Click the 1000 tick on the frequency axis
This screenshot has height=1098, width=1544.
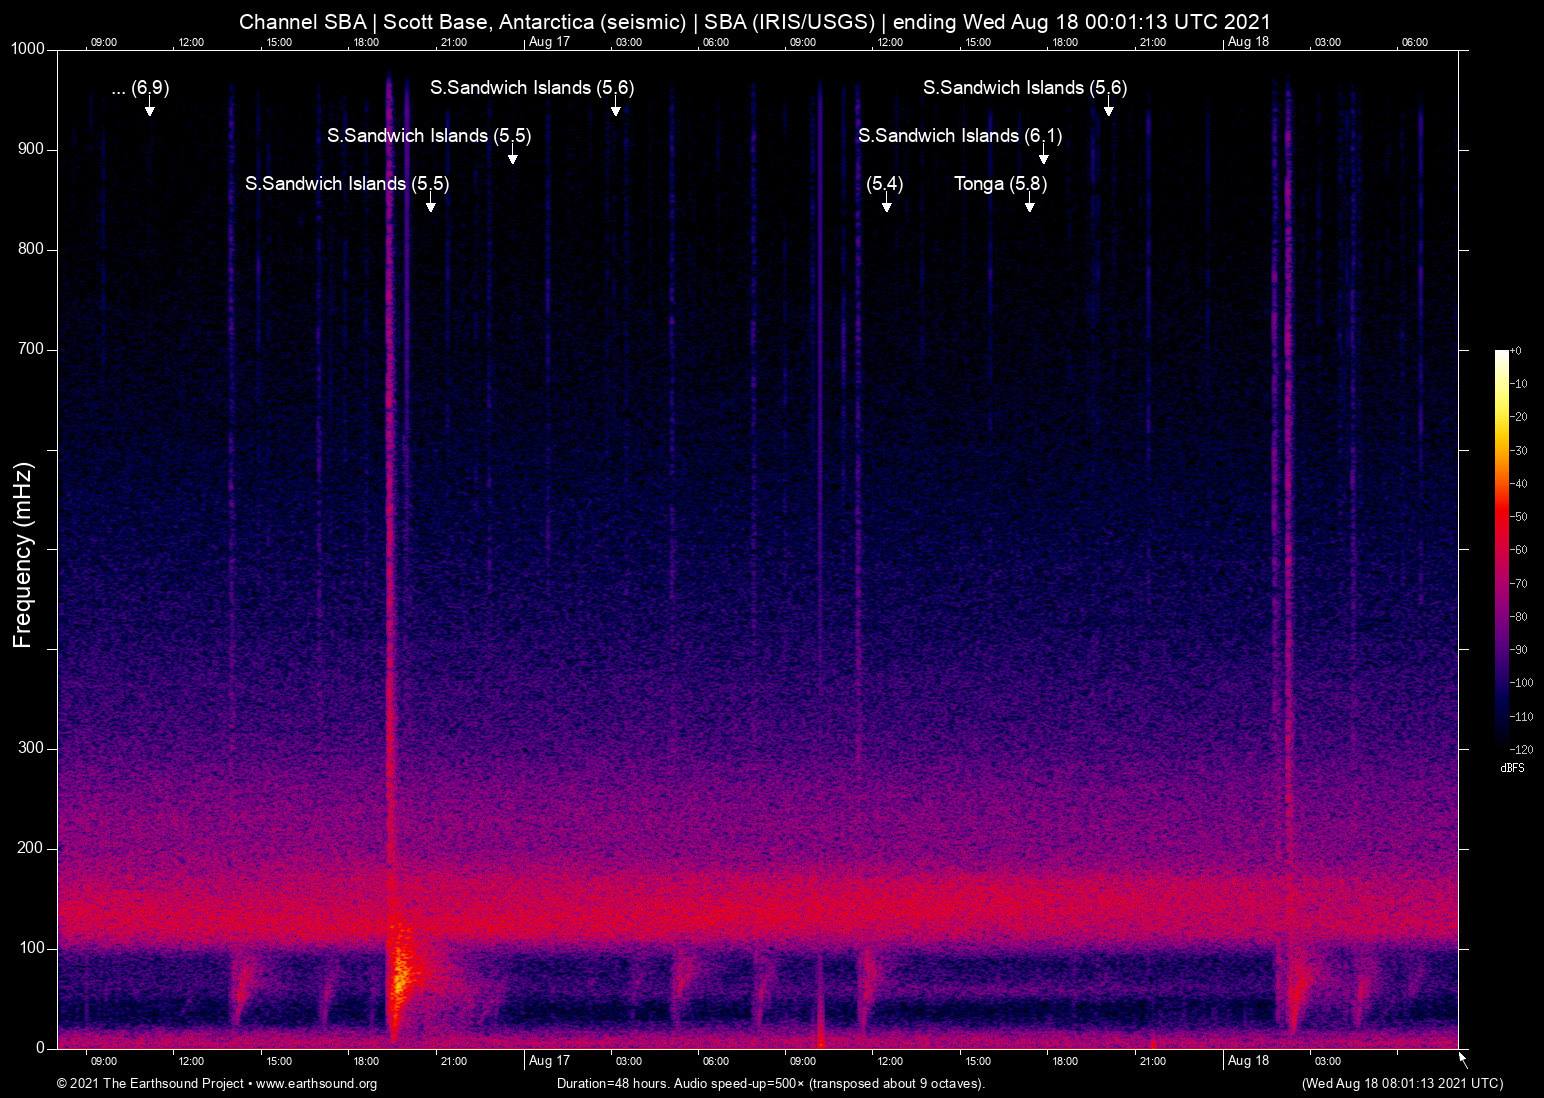point(28,49)
